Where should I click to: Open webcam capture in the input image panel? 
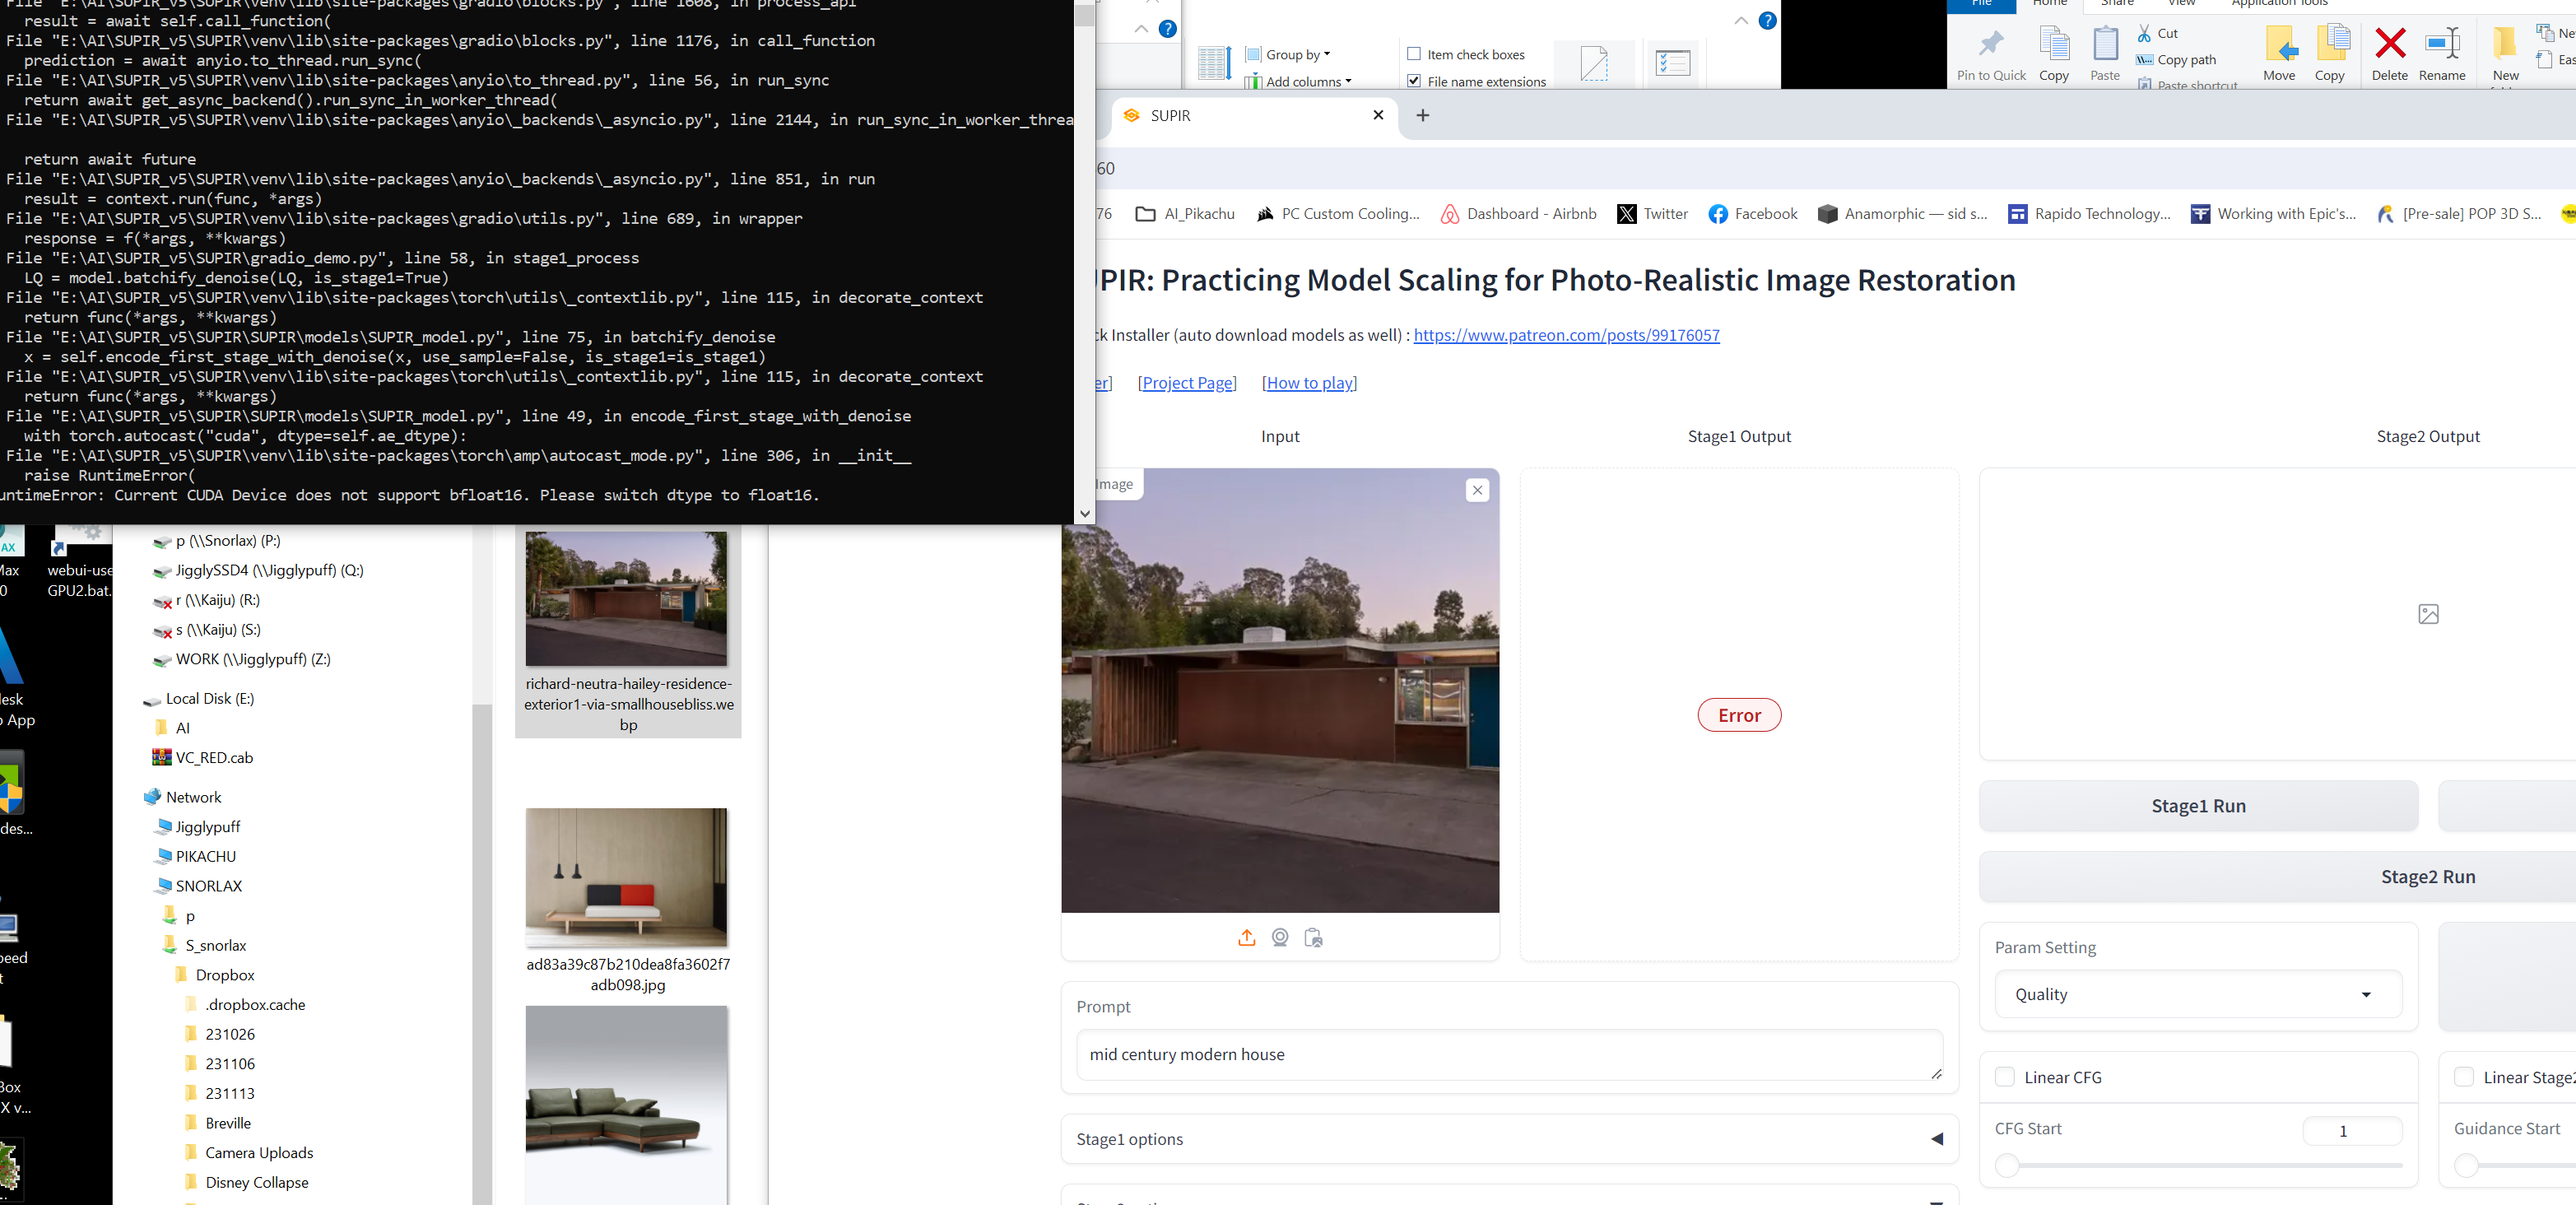click(x=1279, y=938)
